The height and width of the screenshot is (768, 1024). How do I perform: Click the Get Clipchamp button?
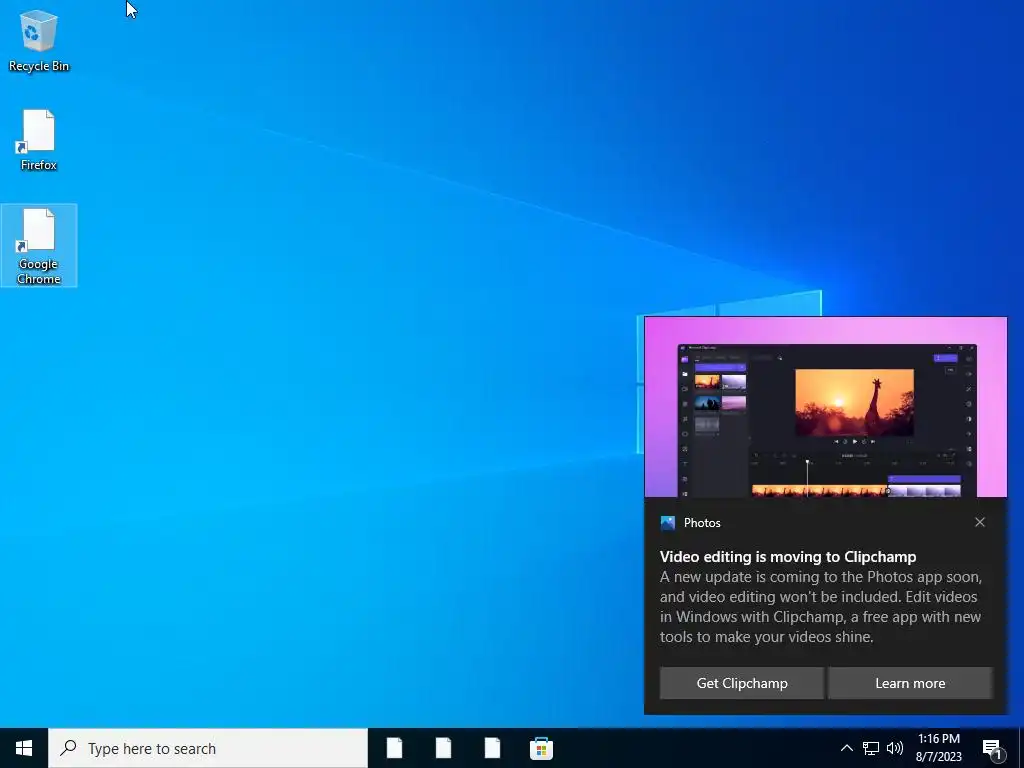[x=742, y=683]
